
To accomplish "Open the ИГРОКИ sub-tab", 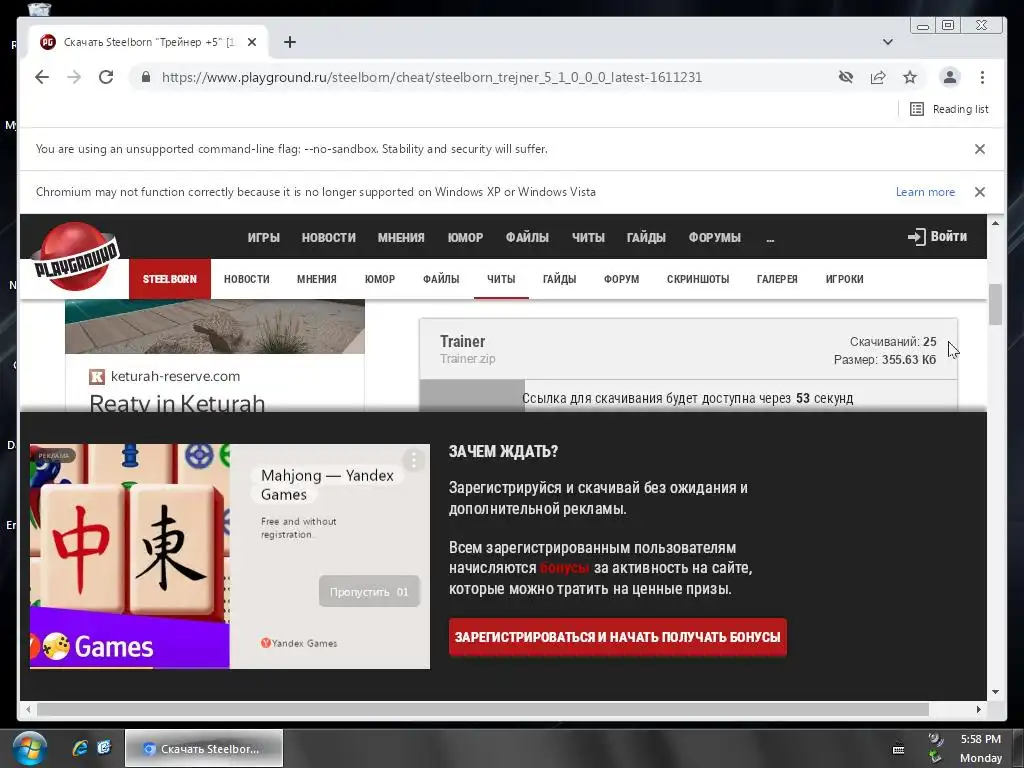I will [x=844, y=279].
